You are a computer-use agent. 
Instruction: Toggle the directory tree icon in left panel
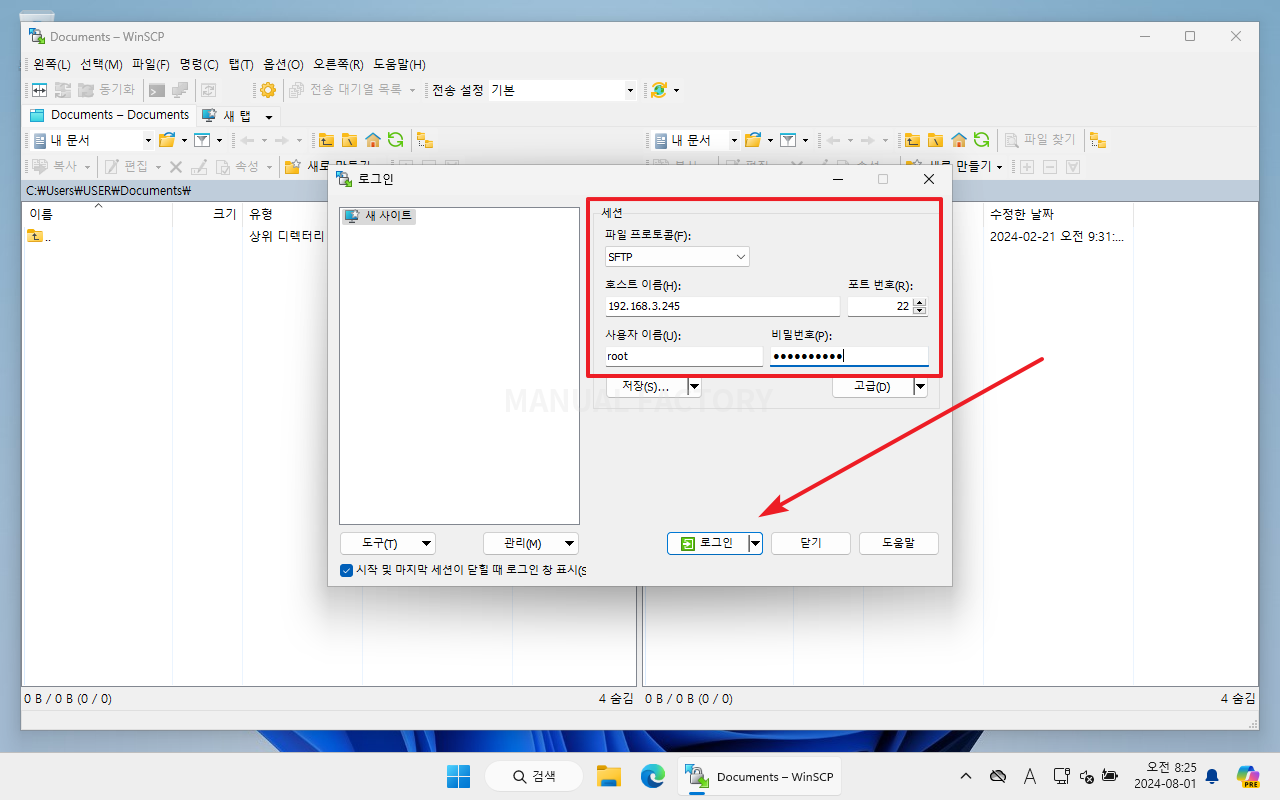(x=425, y=140)
